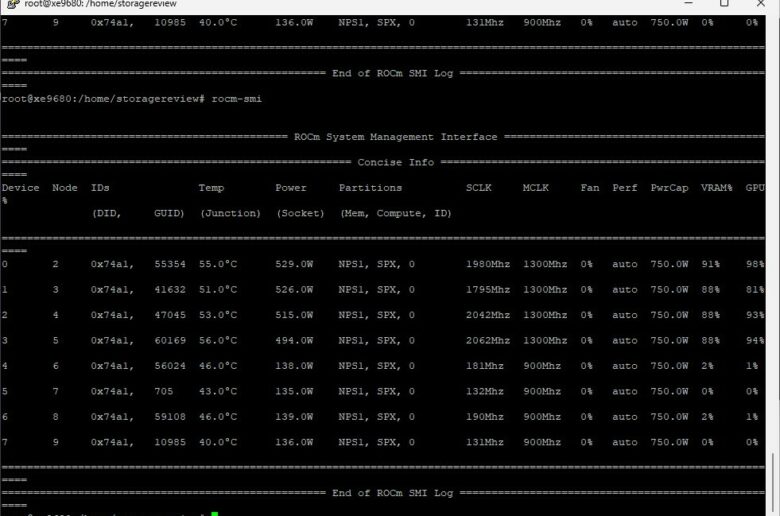This screenshot has width=780, height=516.
Task: Click GUID value 60169
Action: pyautogui.click(x=170, y=341)
